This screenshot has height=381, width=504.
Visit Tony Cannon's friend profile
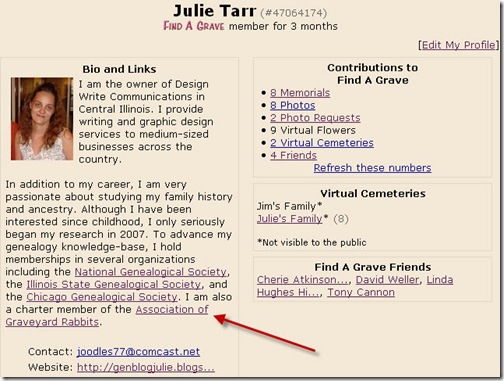pos(361,292)
